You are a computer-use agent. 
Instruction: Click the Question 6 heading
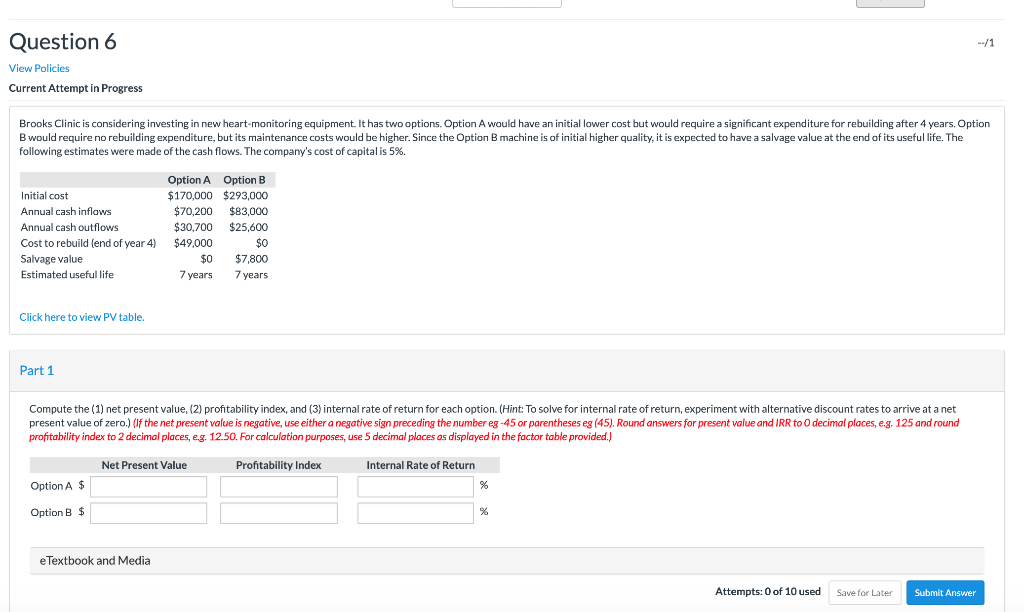tap(62, 42)
